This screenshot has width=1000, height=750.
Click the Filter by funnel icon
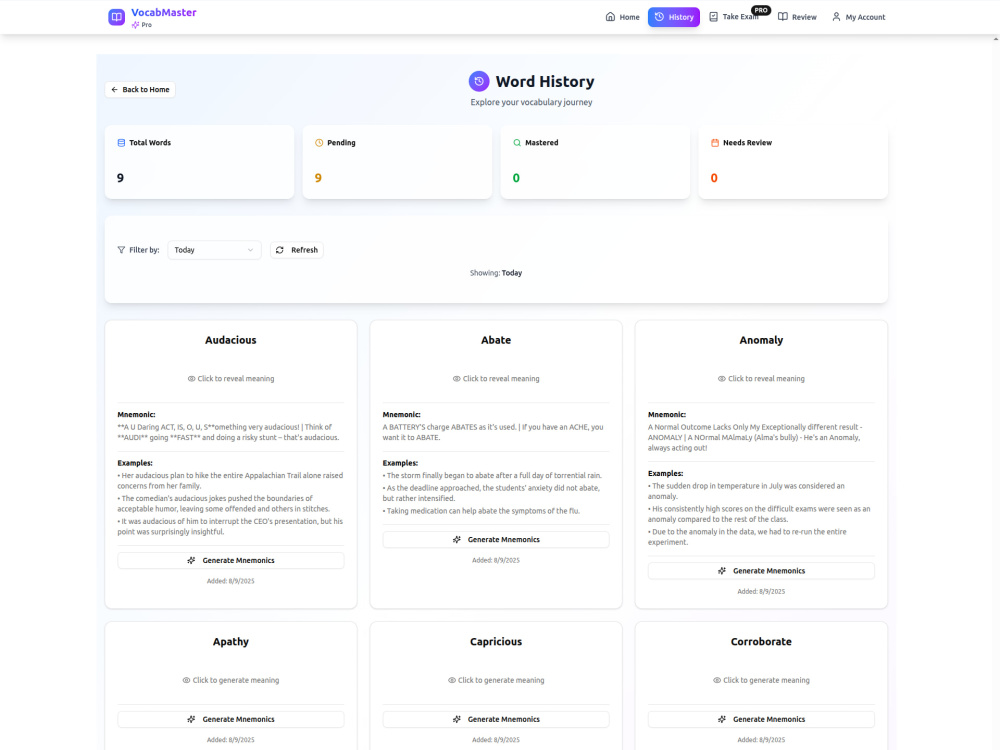coord(121,250)
